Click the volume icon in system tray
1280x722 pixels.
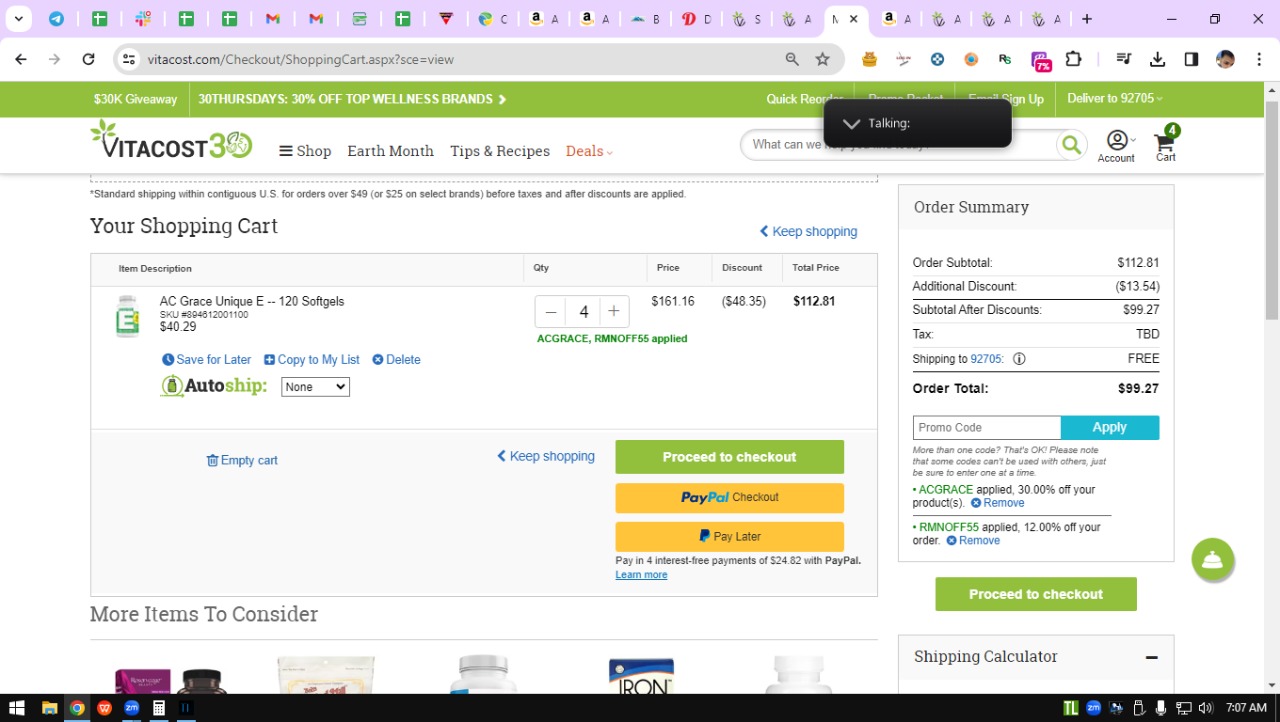tap(1205, 708)
